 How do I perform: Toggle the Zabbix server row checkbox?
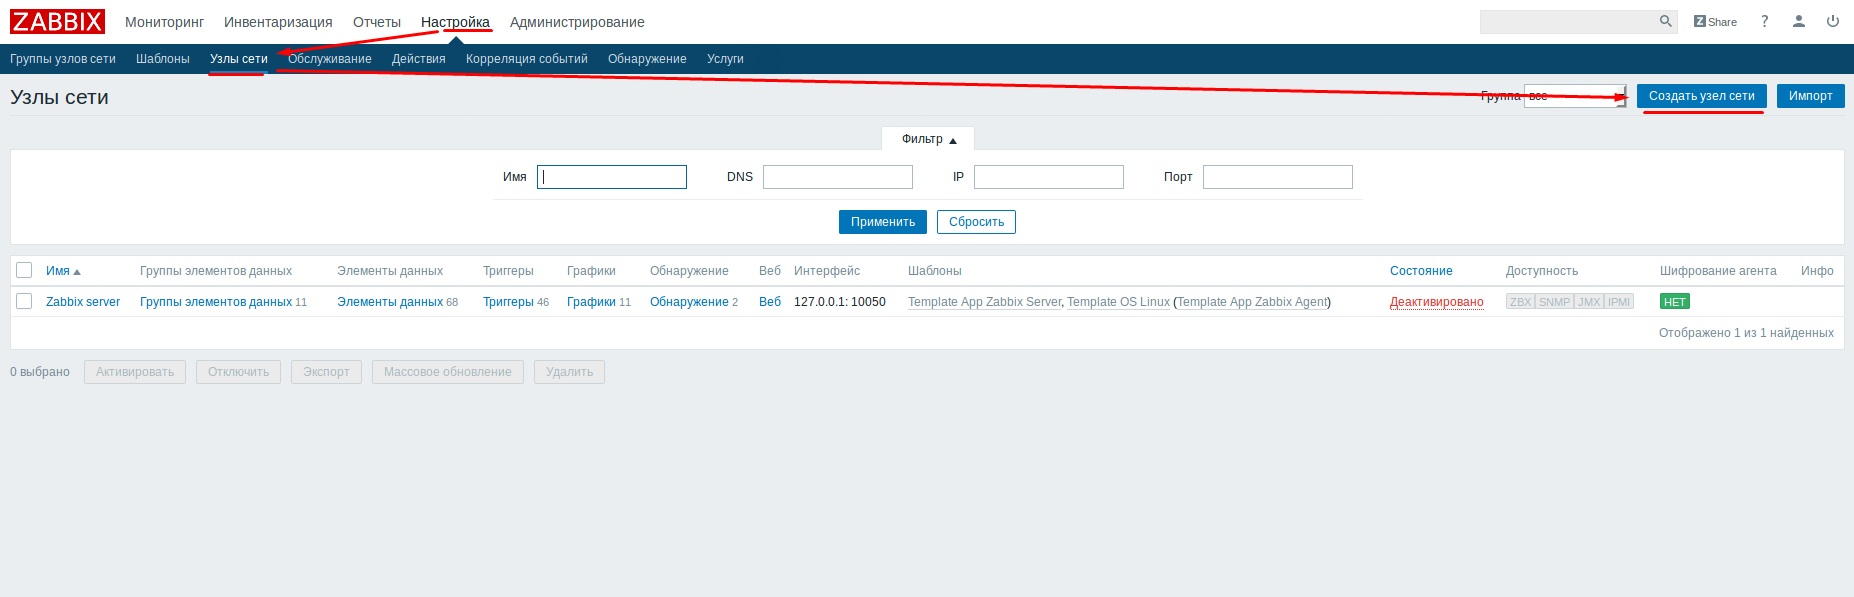(x=24, y=301)
